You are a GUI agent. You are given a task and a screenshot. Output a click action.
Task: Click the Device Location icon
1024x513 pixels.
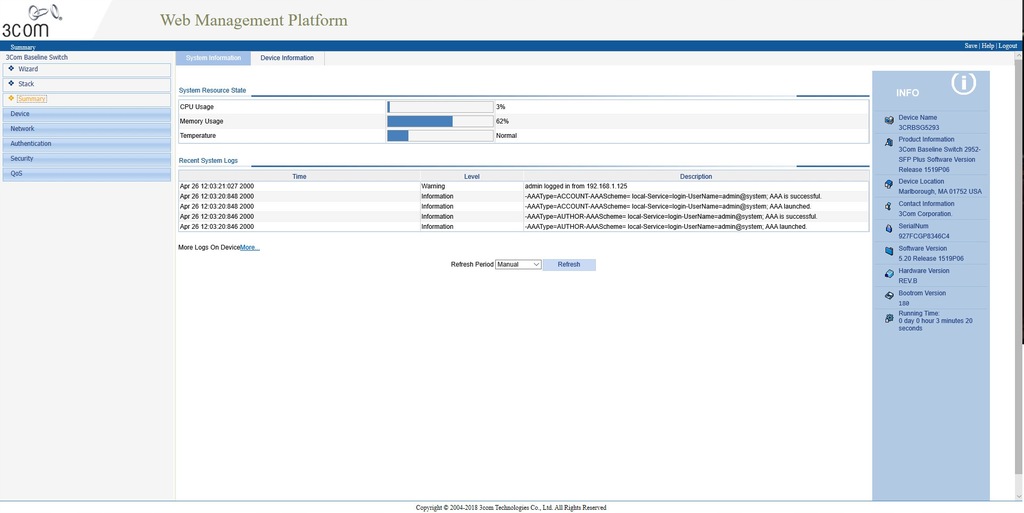(889, 185)
